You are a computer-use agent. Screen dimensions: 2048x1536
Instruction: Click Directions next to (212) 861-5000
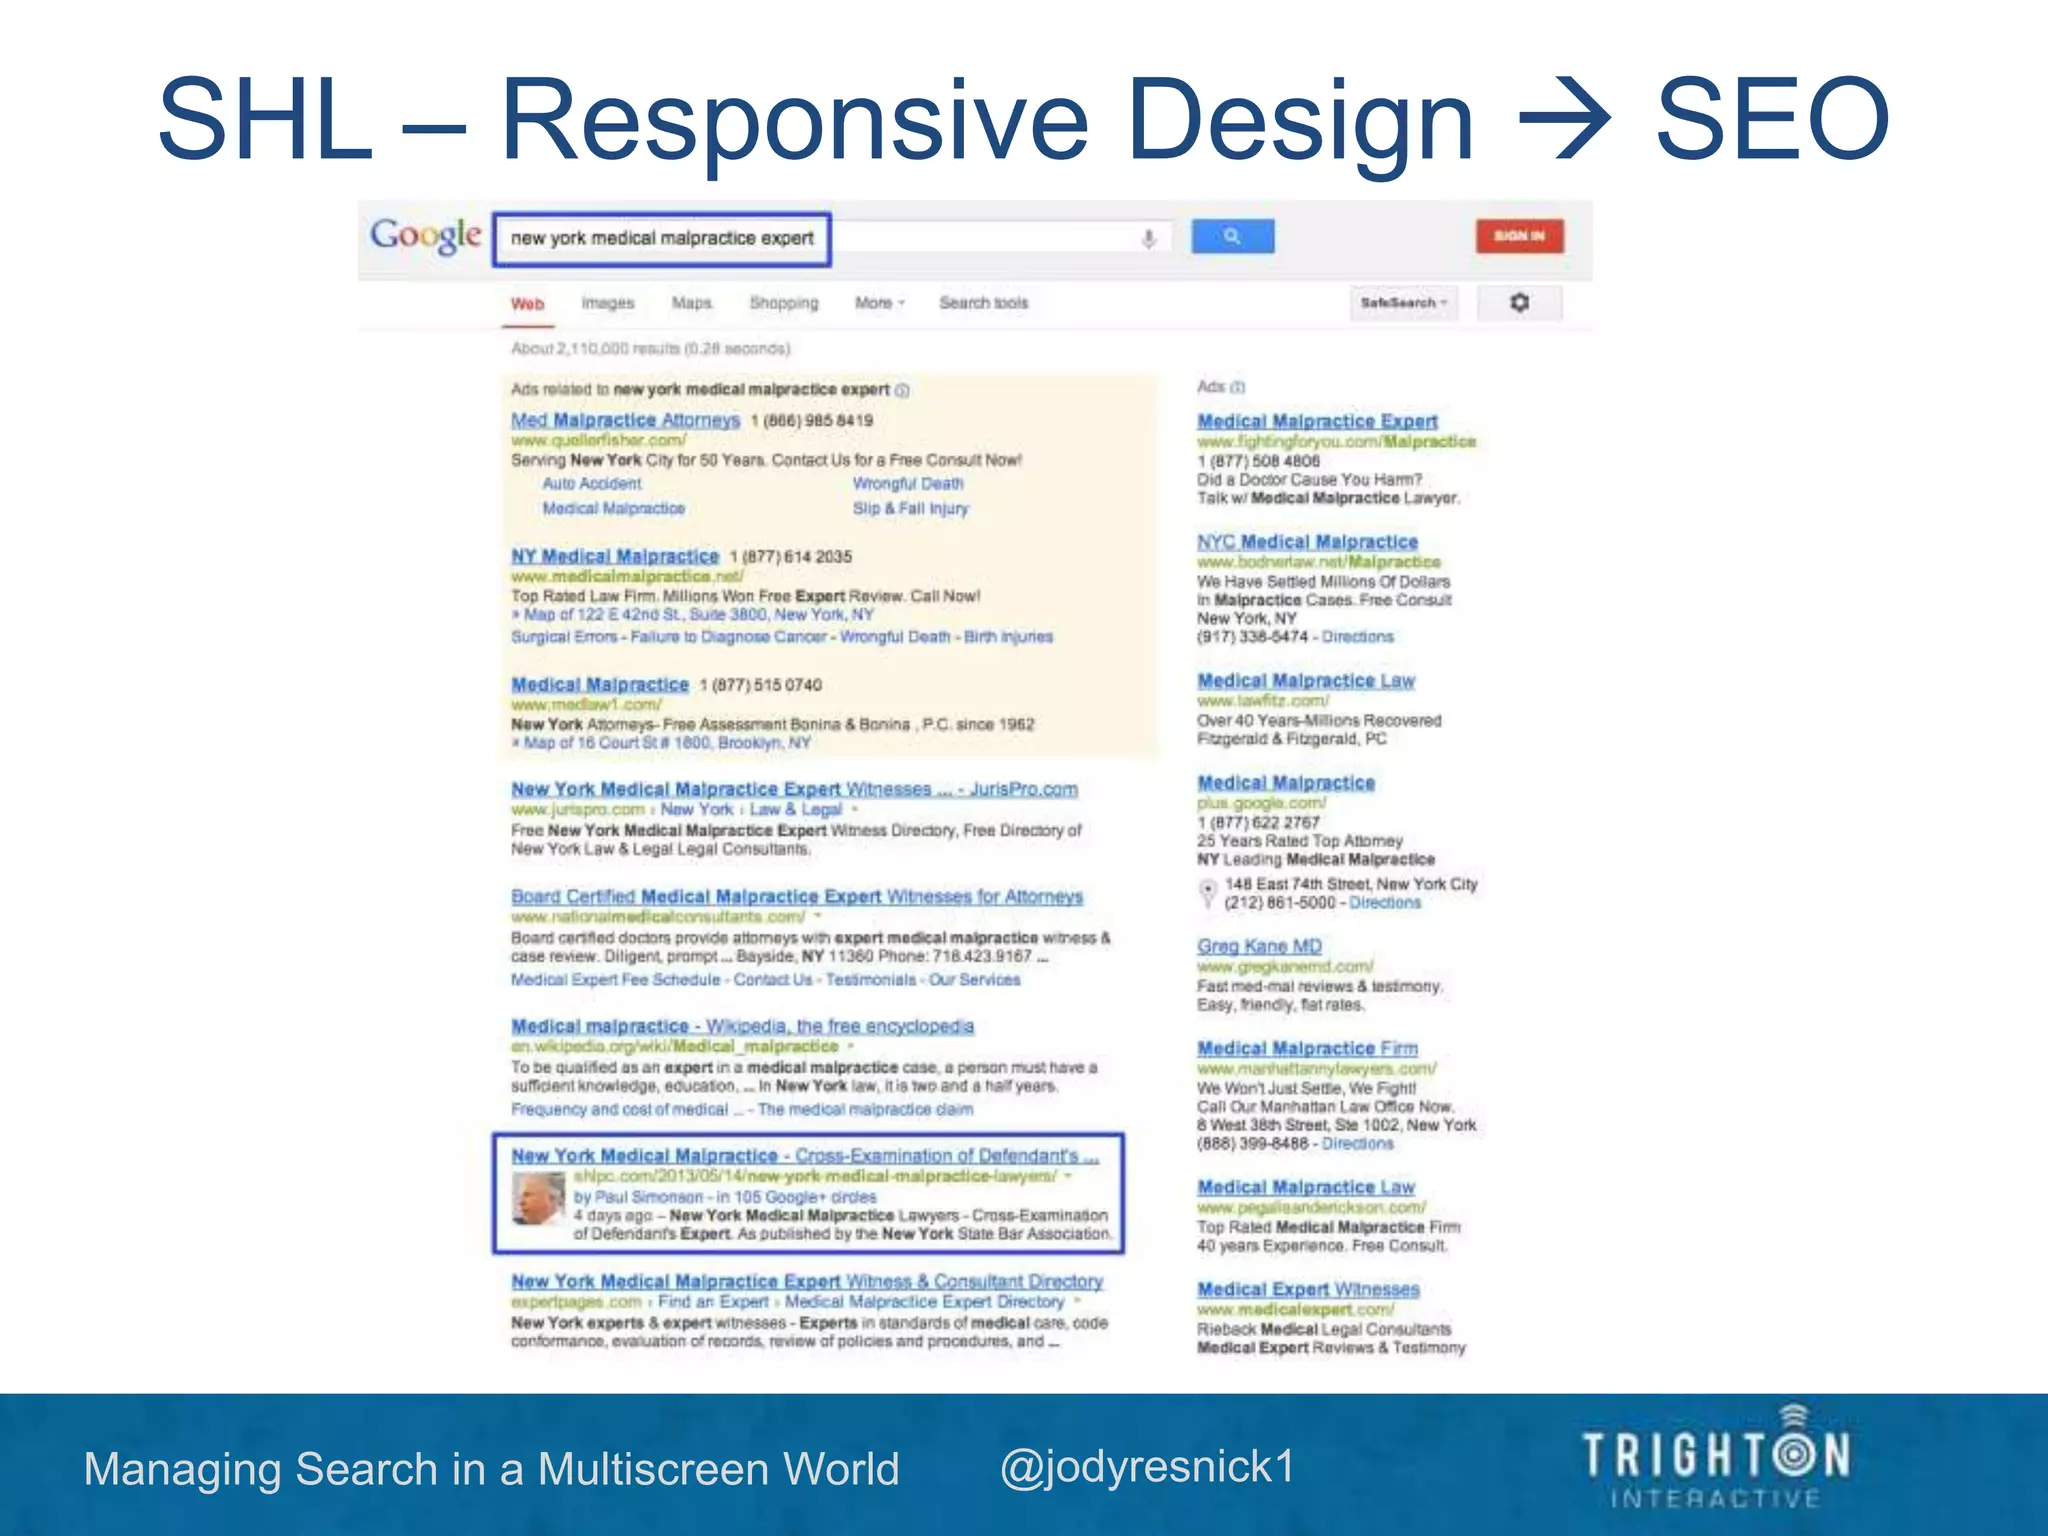point(1384,903)
